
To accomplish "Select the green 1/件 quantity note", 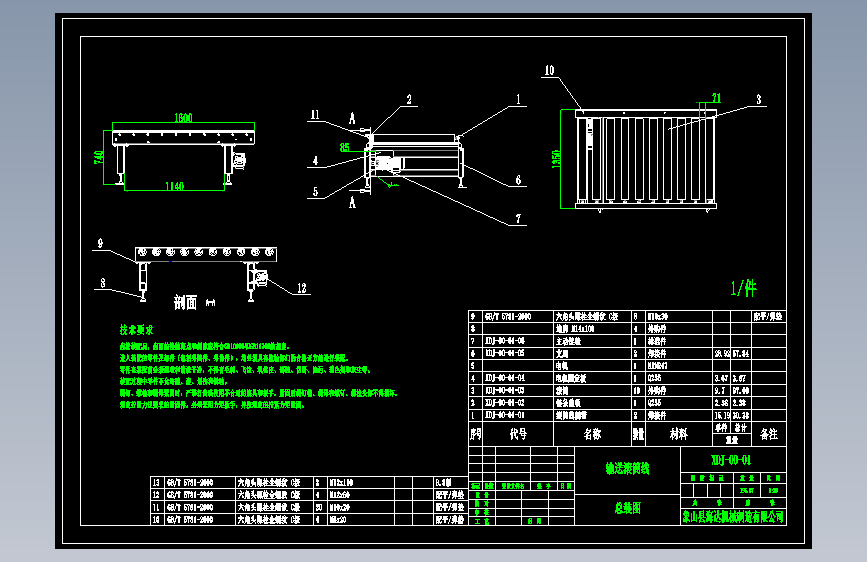I will tap(744, 288).
